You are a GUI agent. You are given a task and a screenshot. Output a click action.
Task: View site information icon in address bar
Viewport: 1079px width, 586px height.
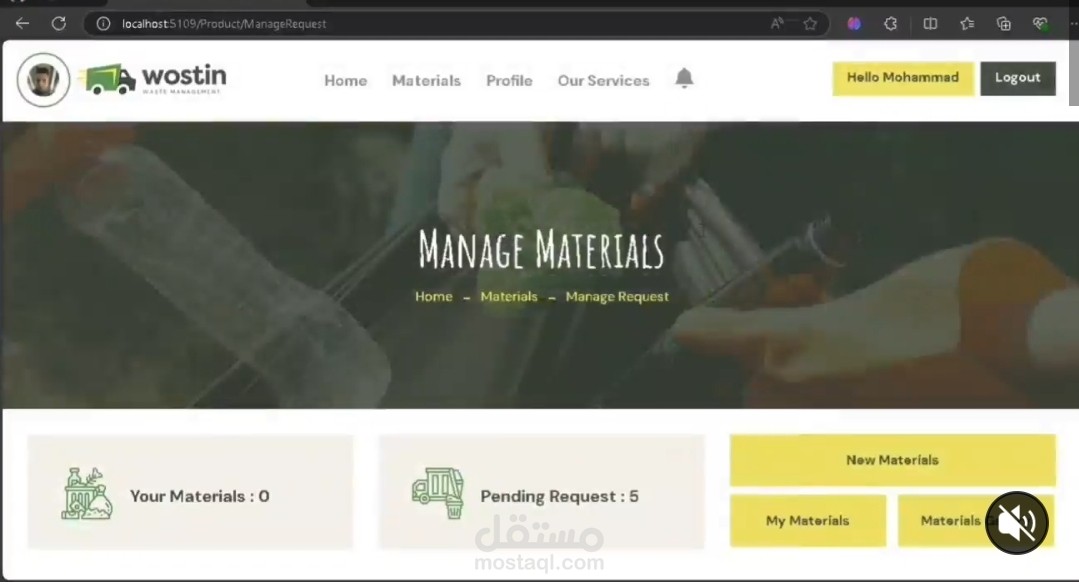pyautogui.click(x=103, y=23)
